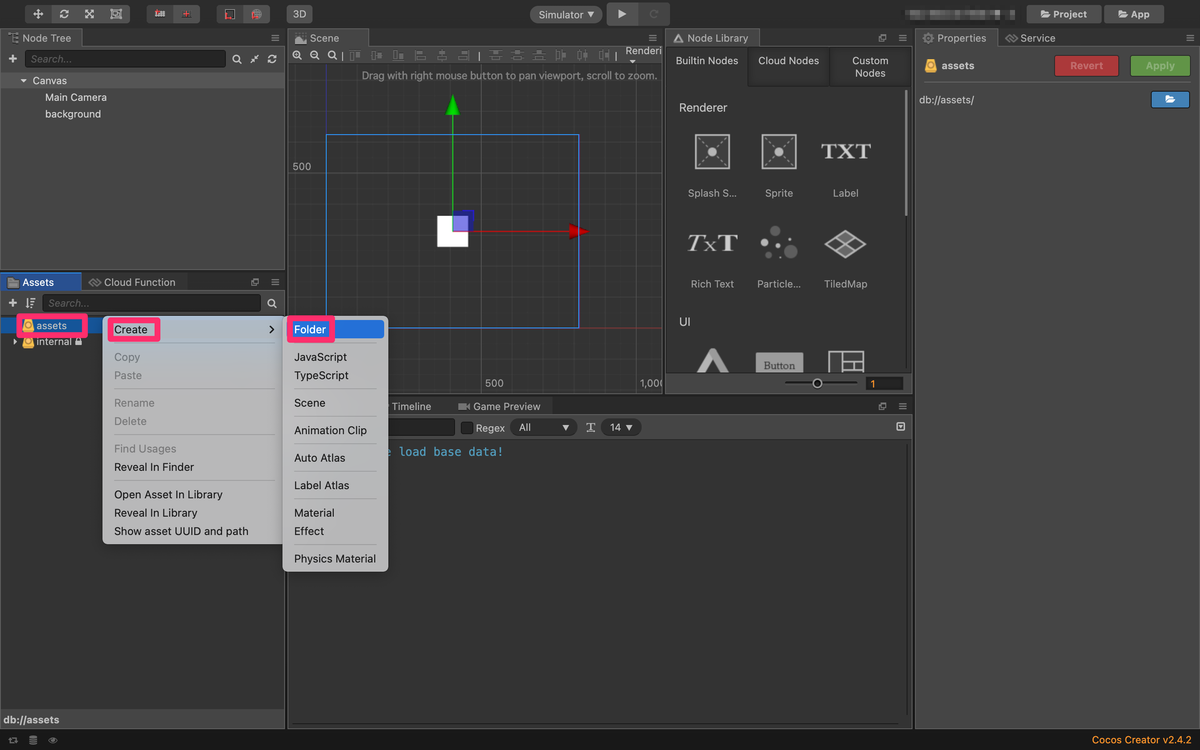Select the Rich Text node thumbnail

pos(712,243)
